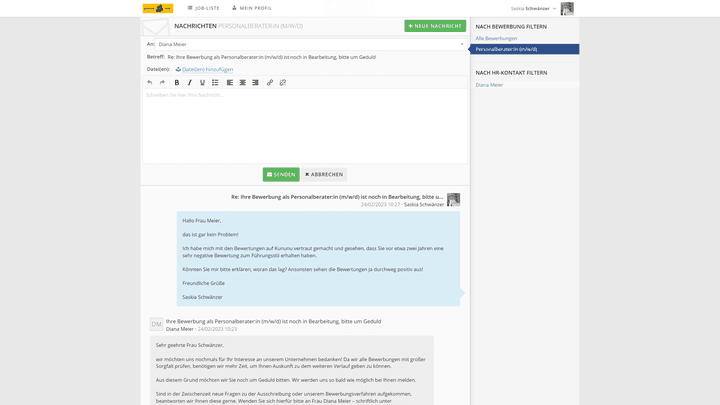Center-align the message text
This screenshot has height=405, width=720.
tap(243, 83)
